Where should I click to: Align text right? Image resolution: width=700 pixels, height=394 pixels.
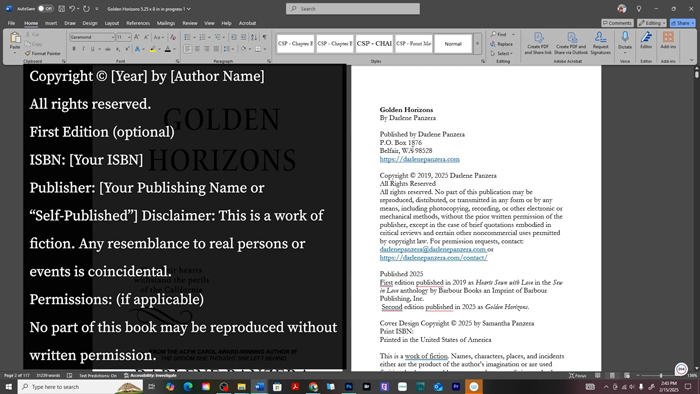207,49
